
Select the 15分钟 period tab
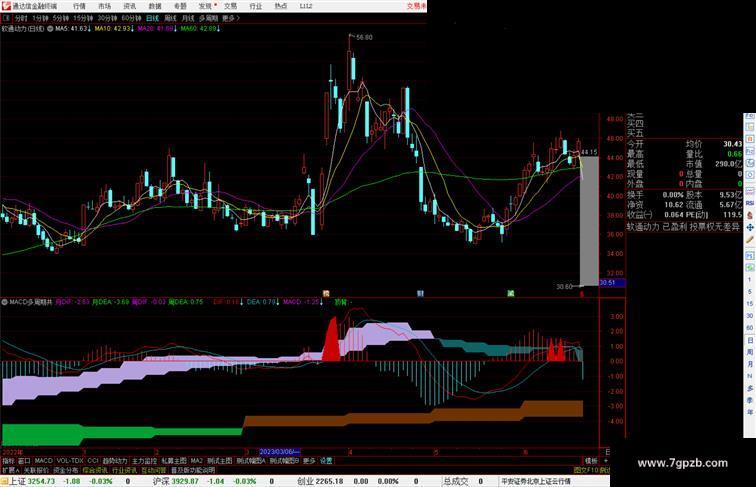(x=83, y=18)
